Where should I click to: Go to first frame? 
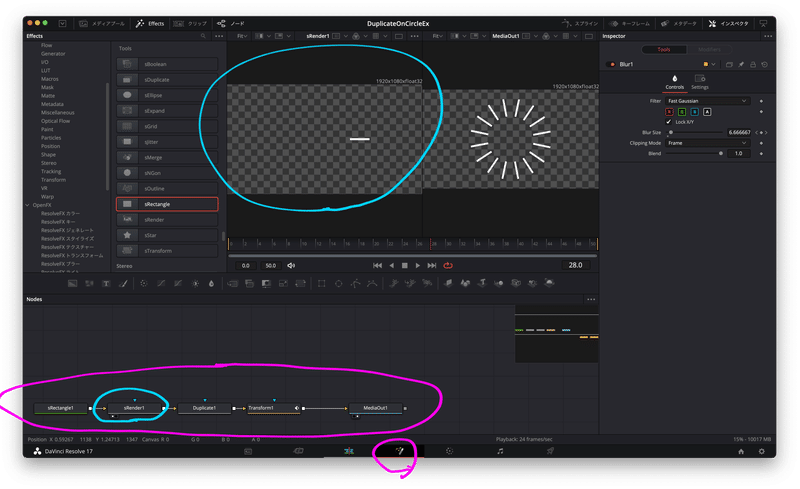pyautogui.click(x=378, y=265)
